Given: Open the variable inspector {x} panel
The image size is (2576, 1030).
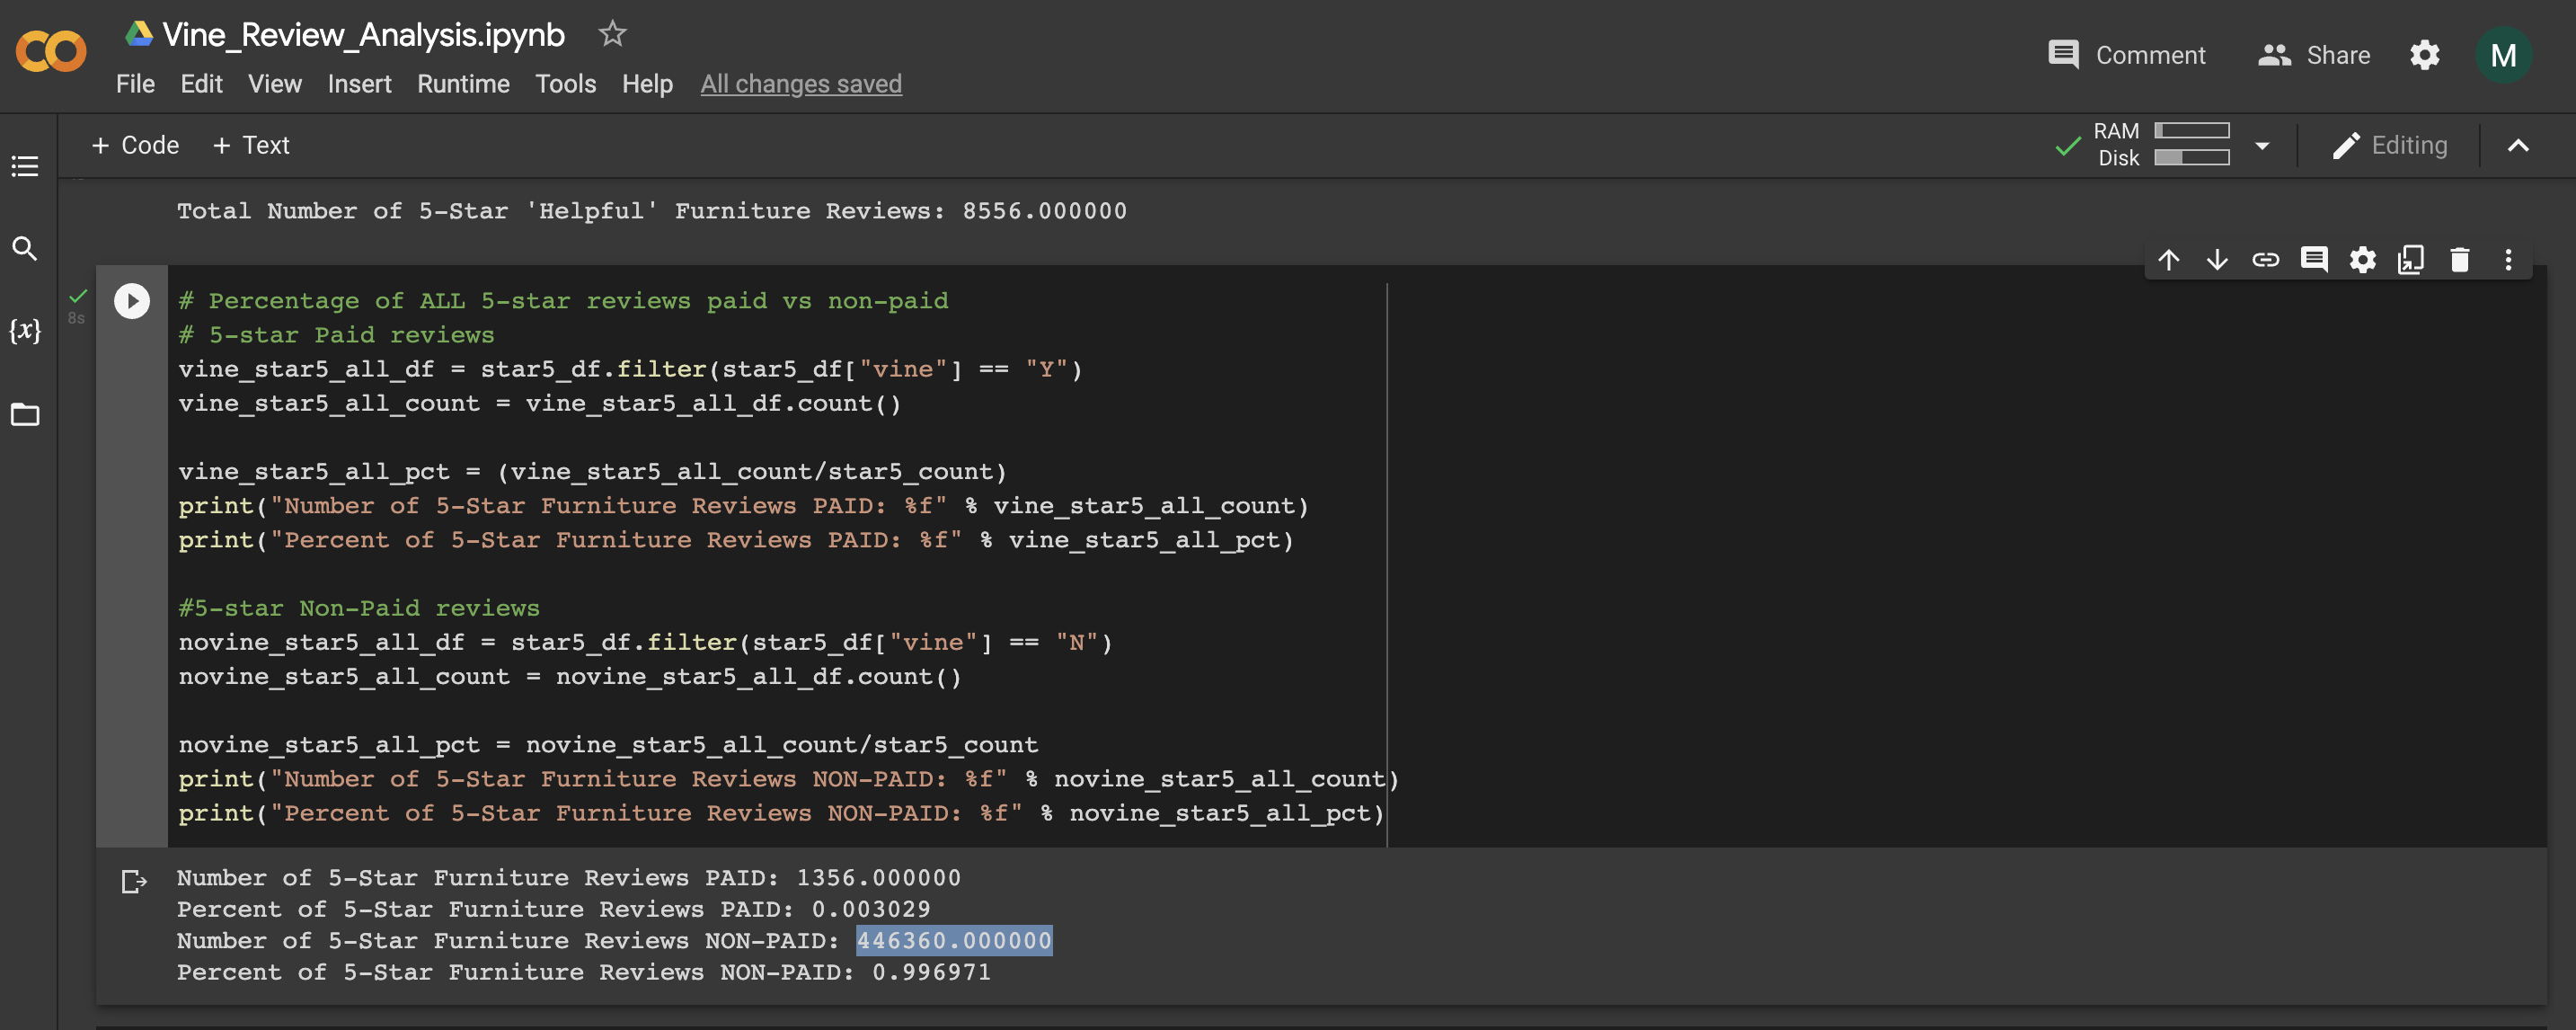Looking at the screenshot, I should (x=25, y=332).
